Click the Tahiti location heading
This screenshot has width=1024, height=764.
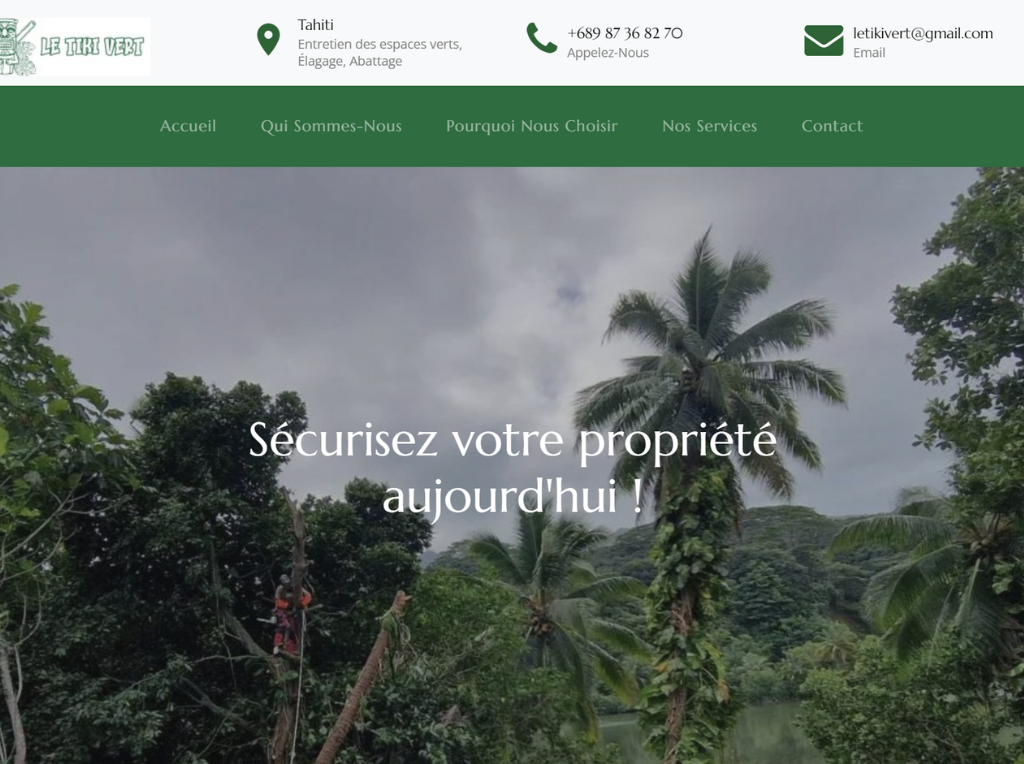[315, 25]
